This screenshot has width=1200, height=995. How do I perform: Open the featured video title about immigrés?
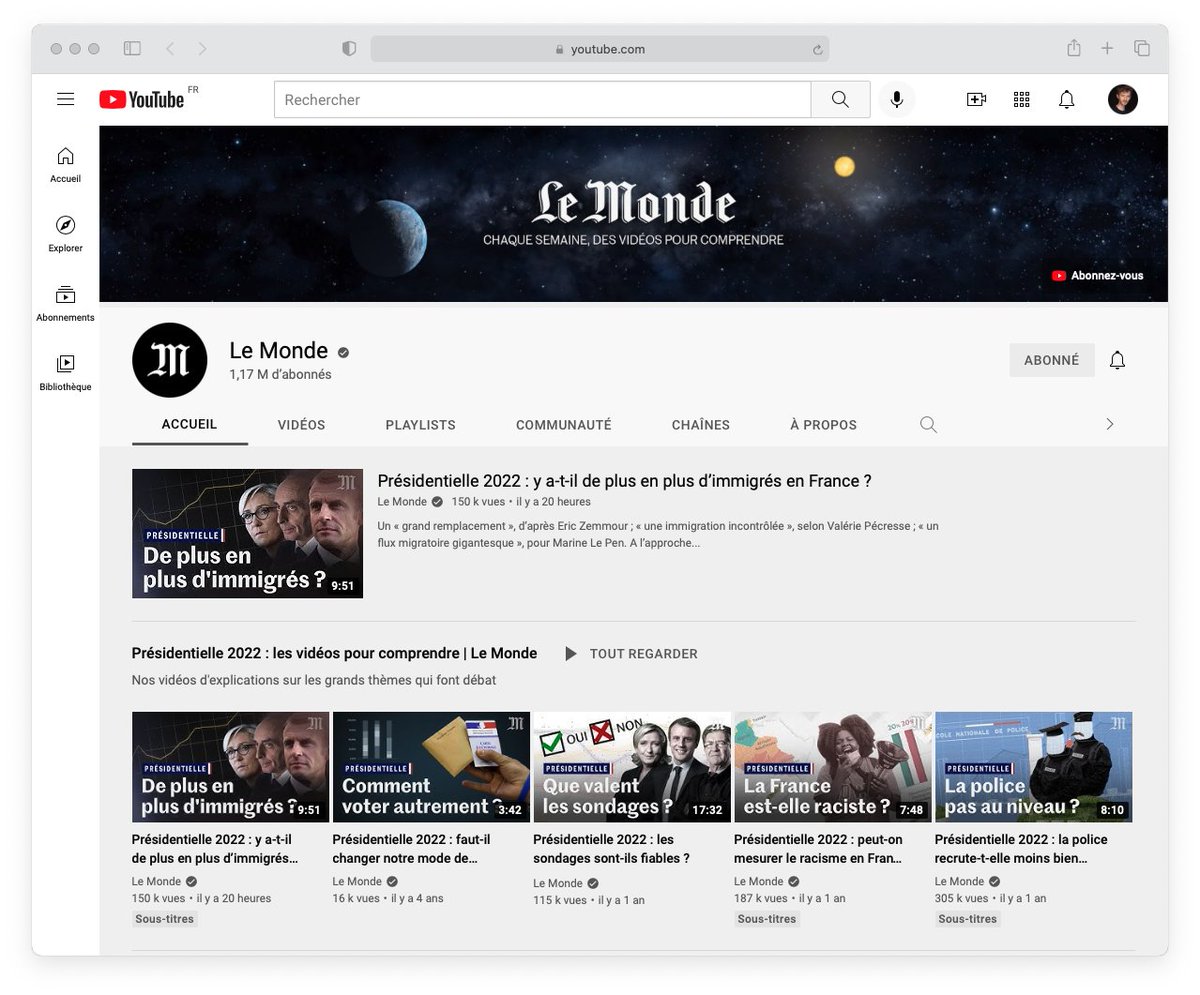tap(624, 481)
